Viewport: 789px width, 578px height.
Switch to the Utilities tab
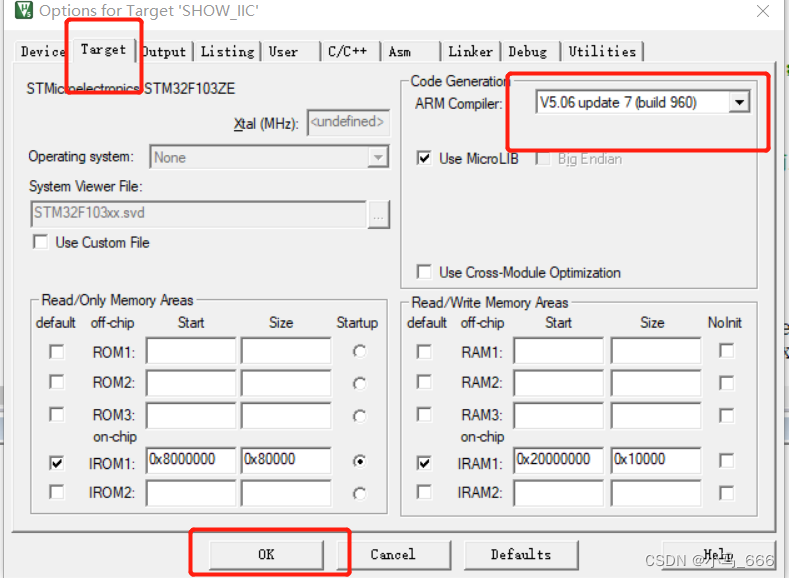(x=602, y=51)
